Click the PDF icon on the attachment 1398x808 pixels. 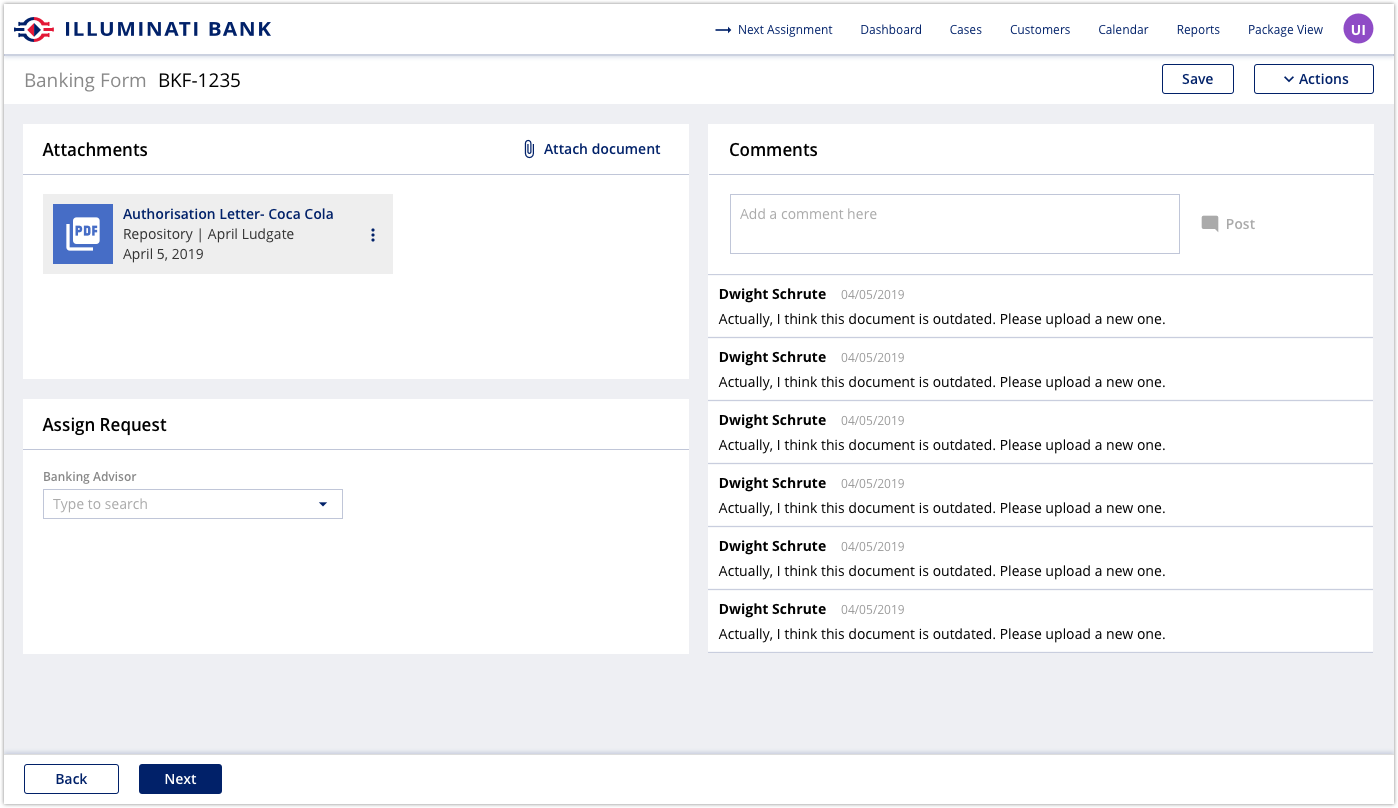pyautogui.click(x=83, y=233)
